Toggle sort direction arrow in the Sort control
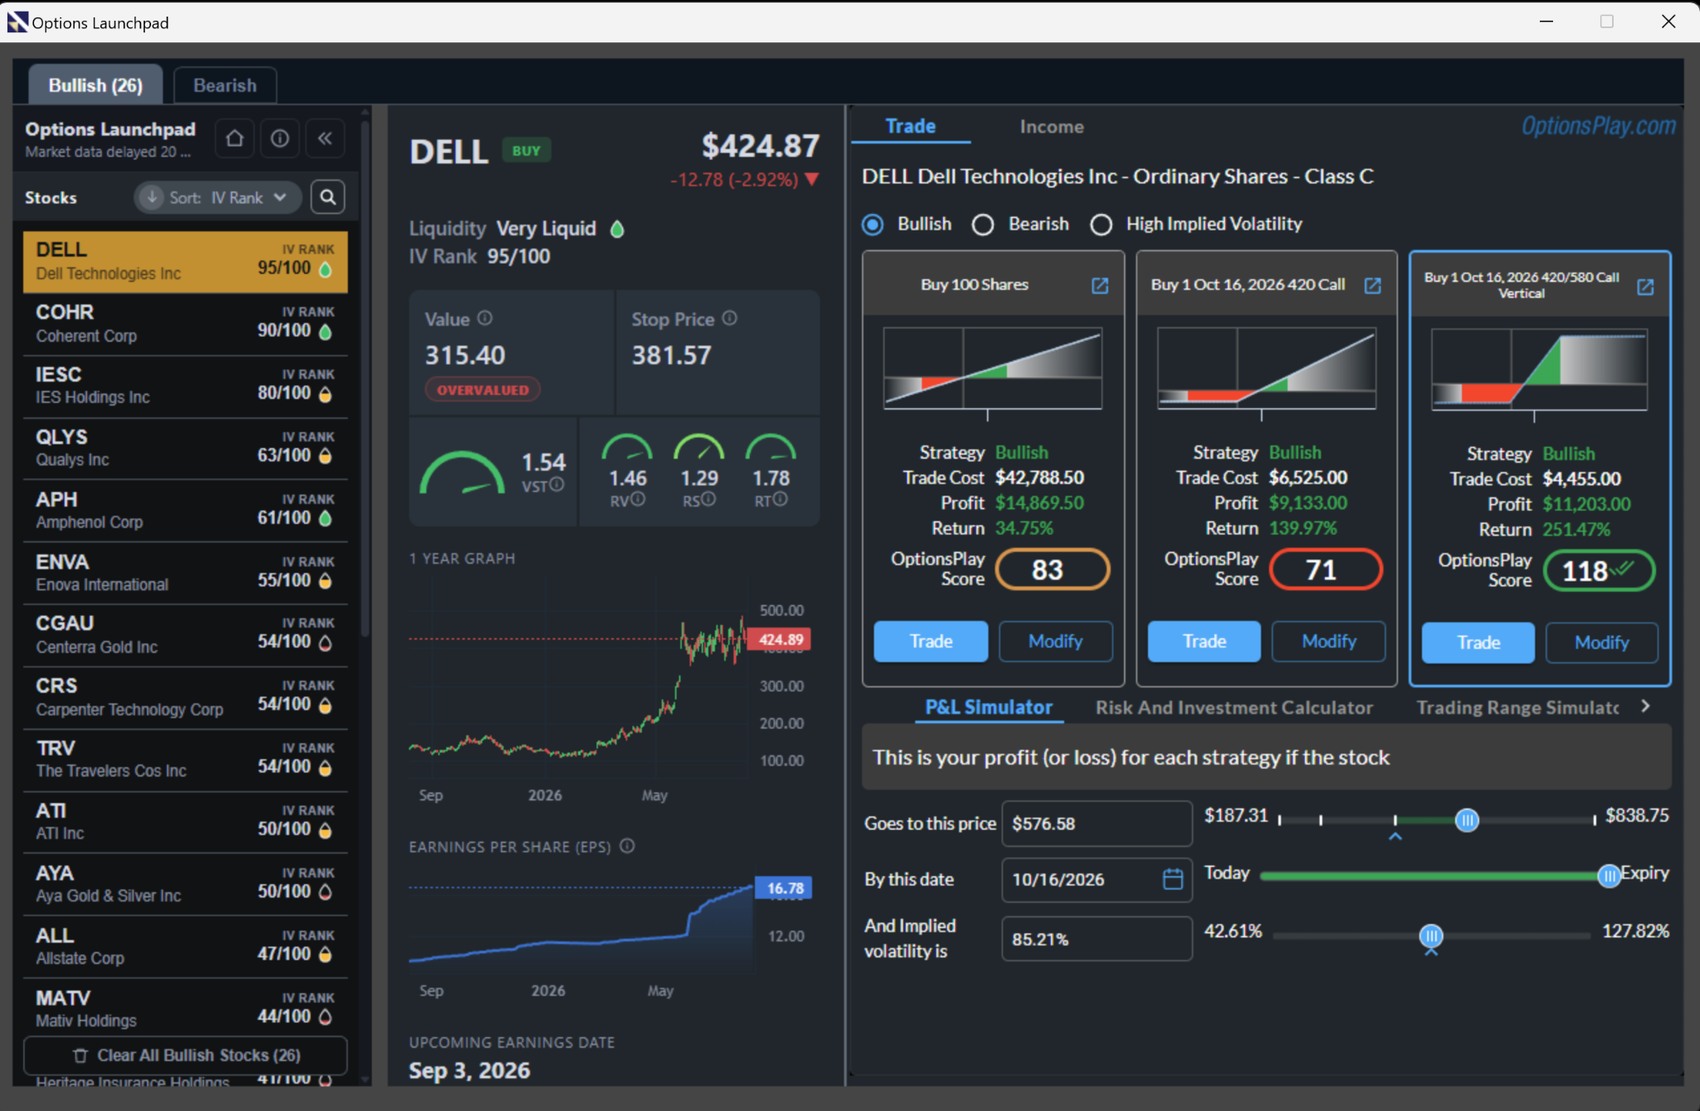The height and width of the screenshot is (1111, 1700). pos(152,197)
